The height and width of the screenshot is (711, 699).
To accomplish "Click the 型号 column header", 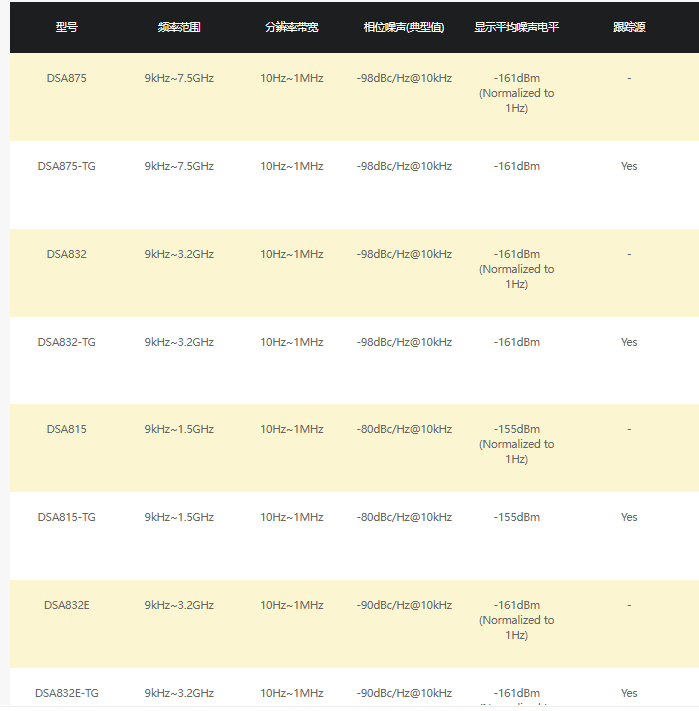I will coord(66,27).
